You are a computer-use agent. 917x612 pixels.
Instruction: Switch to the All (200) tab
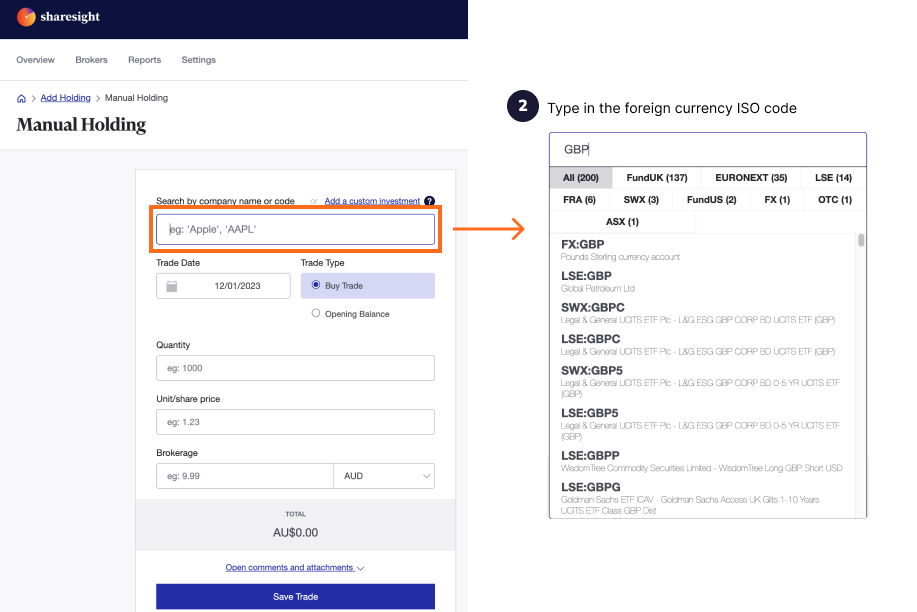point(580,177)
